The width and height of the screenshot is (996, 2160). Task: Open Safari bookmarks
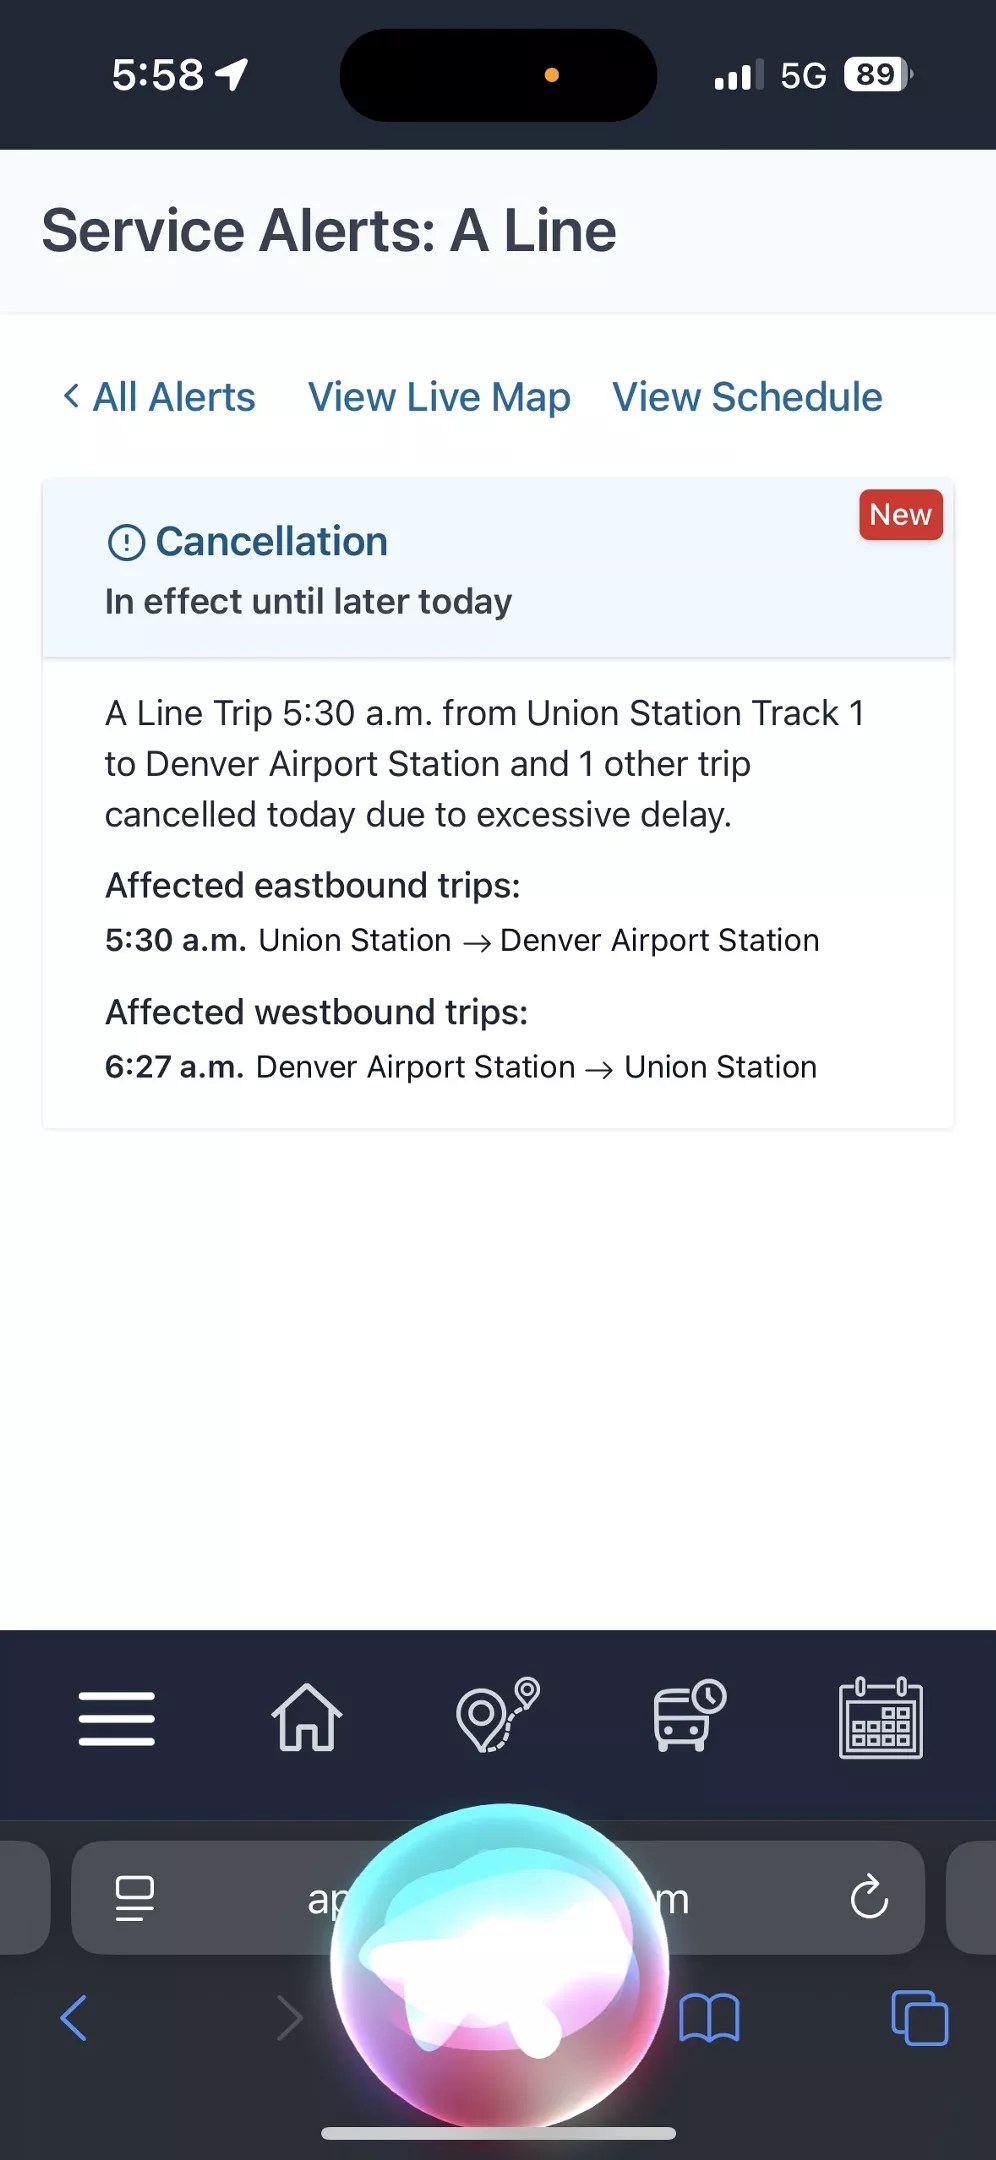click(x=709, y=2018)
